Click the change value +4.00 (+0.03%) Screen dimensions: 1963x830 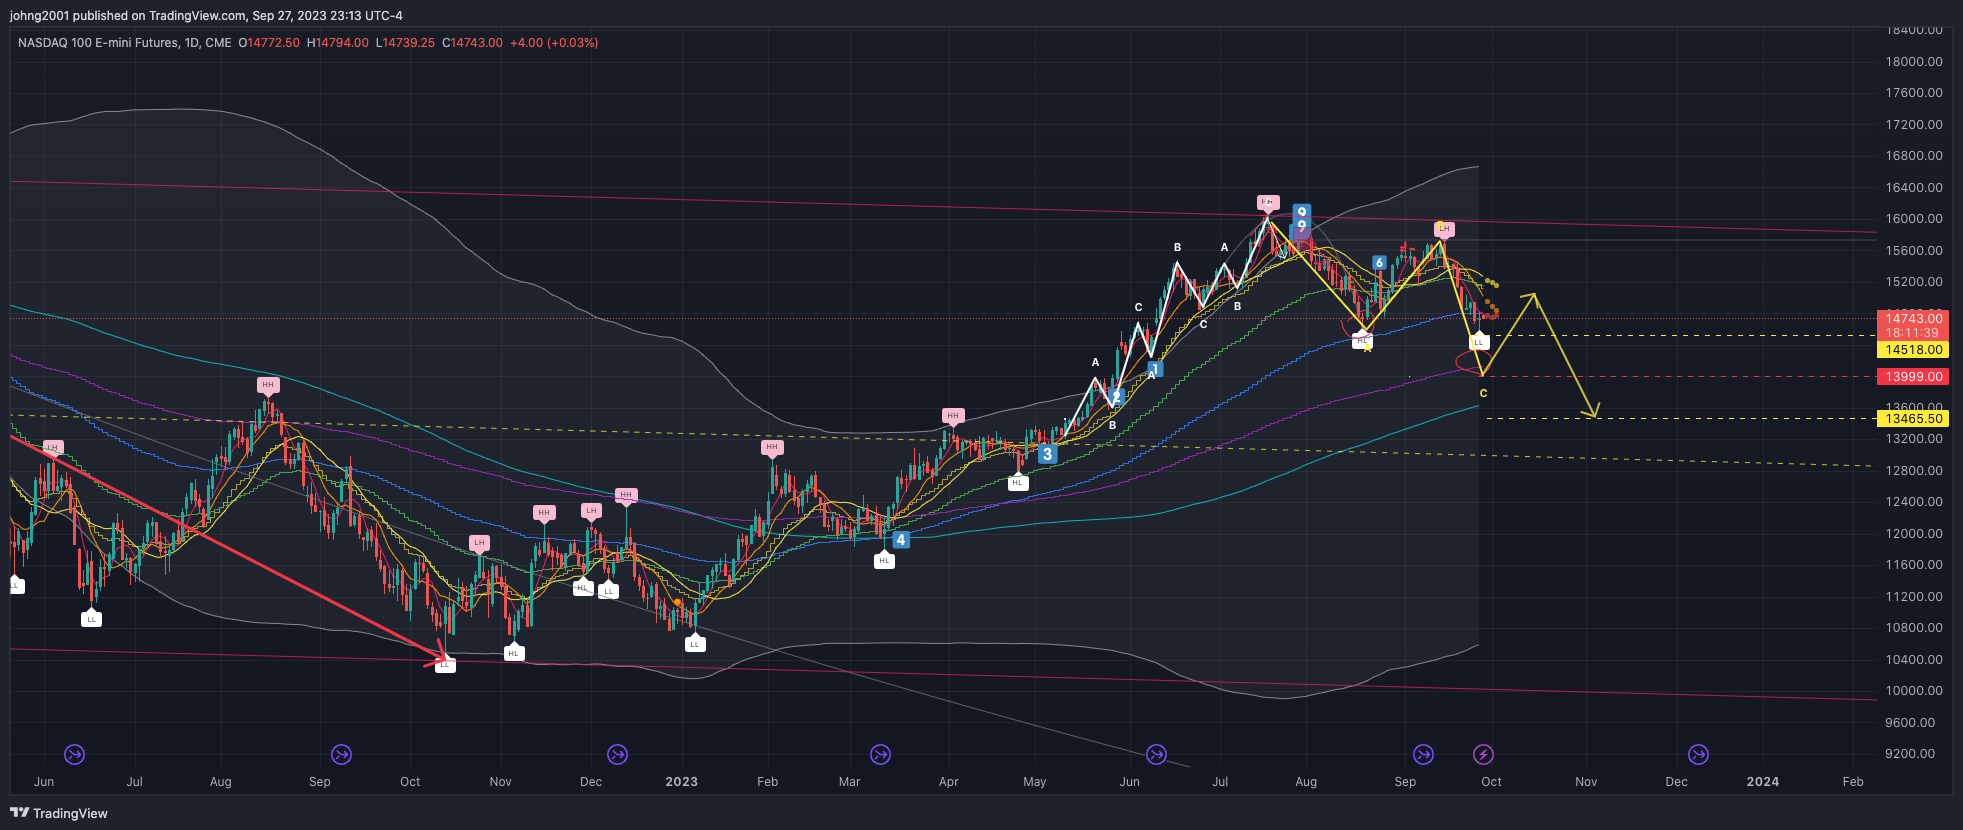coord(554,43)
